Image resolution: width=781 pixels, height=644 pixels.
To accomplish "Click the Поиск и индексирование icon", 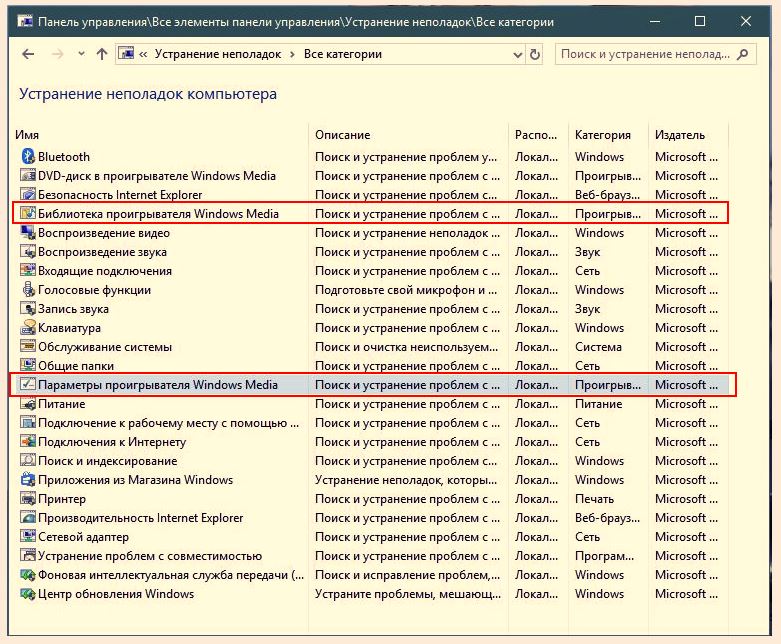I will (28, 460).
